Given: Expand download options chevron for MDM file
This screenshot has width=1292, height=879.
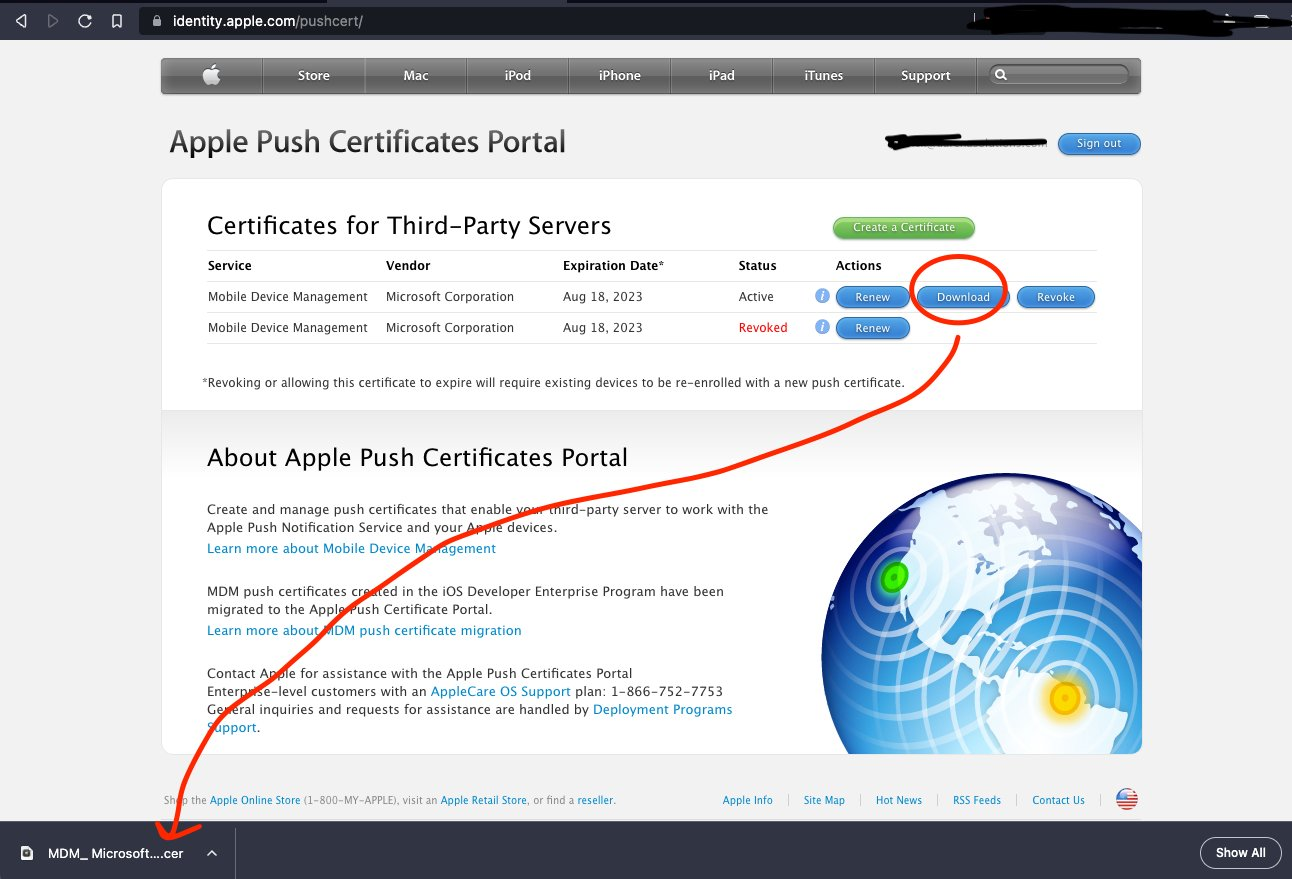Looking at the screenshot, I should point(211,853).
